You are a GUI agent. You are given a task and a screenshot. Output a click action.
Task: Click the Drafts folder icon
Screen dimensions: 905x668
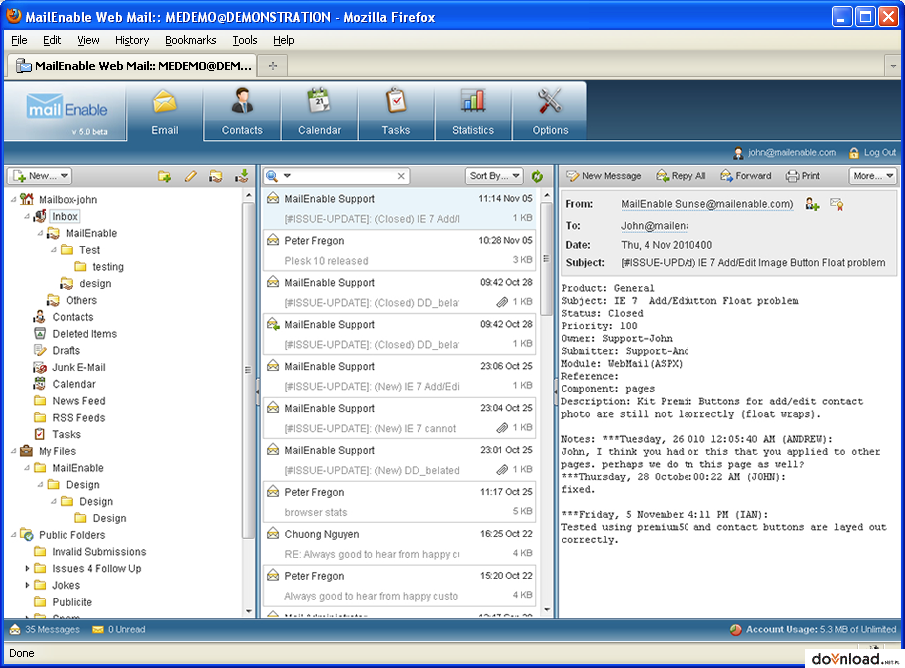click(40, 350)
